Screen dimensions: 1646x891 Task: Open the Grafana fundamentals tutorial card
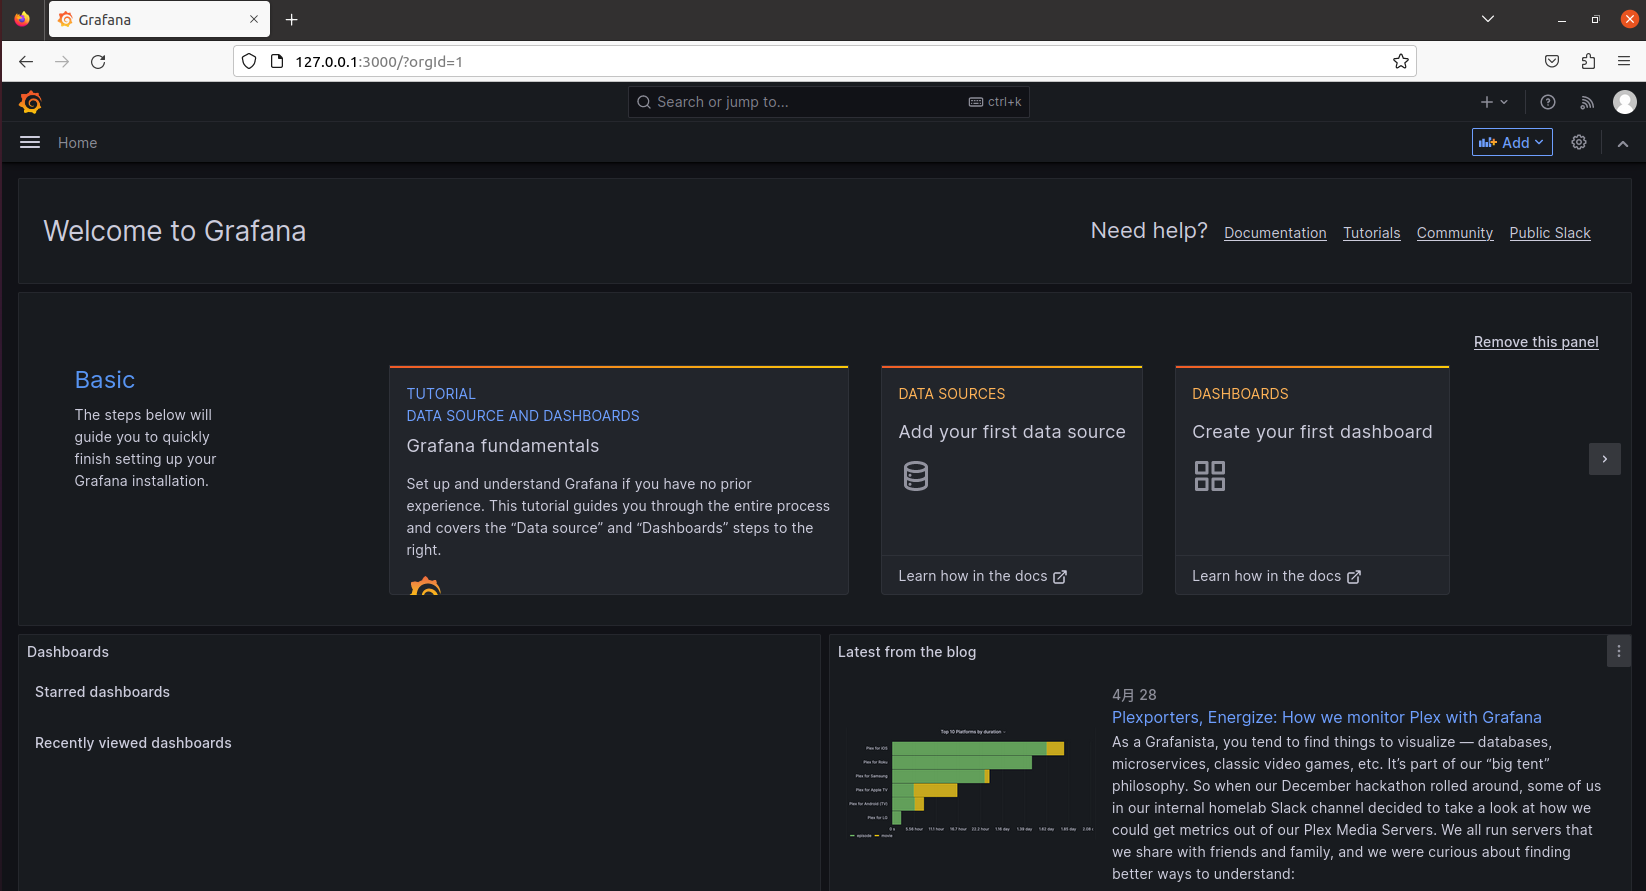click(619, 480)
